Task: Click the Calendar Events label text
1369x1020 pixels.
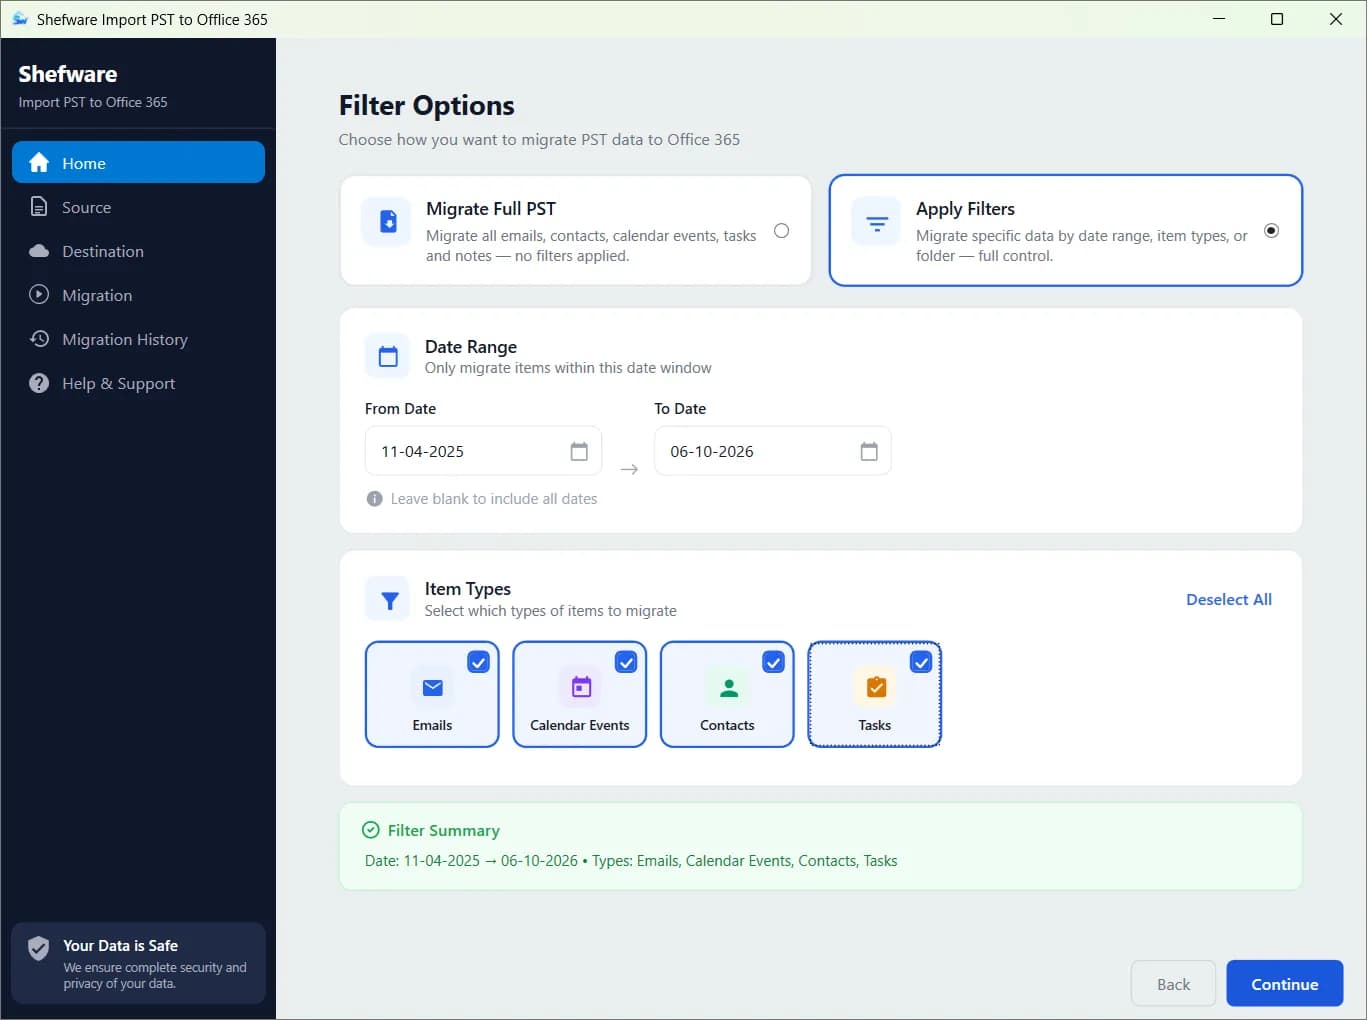Action: click(x=580, y=725)
